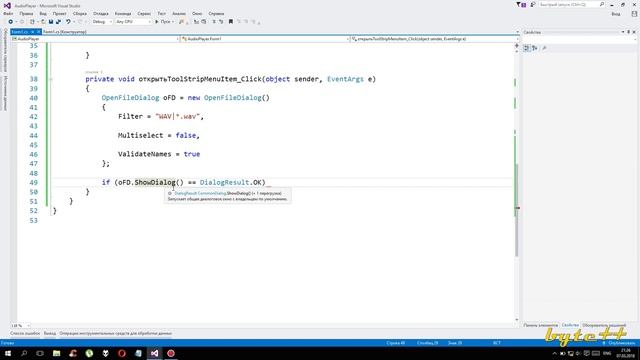Open the editor tab overflow dropdown arrow

coord(518,32)
